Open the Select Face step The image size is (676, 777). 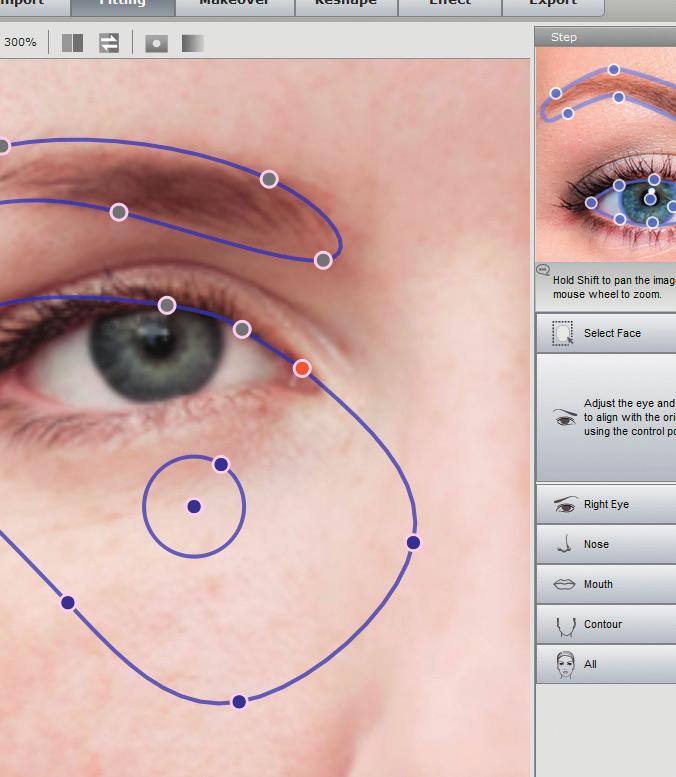(606, 333)
